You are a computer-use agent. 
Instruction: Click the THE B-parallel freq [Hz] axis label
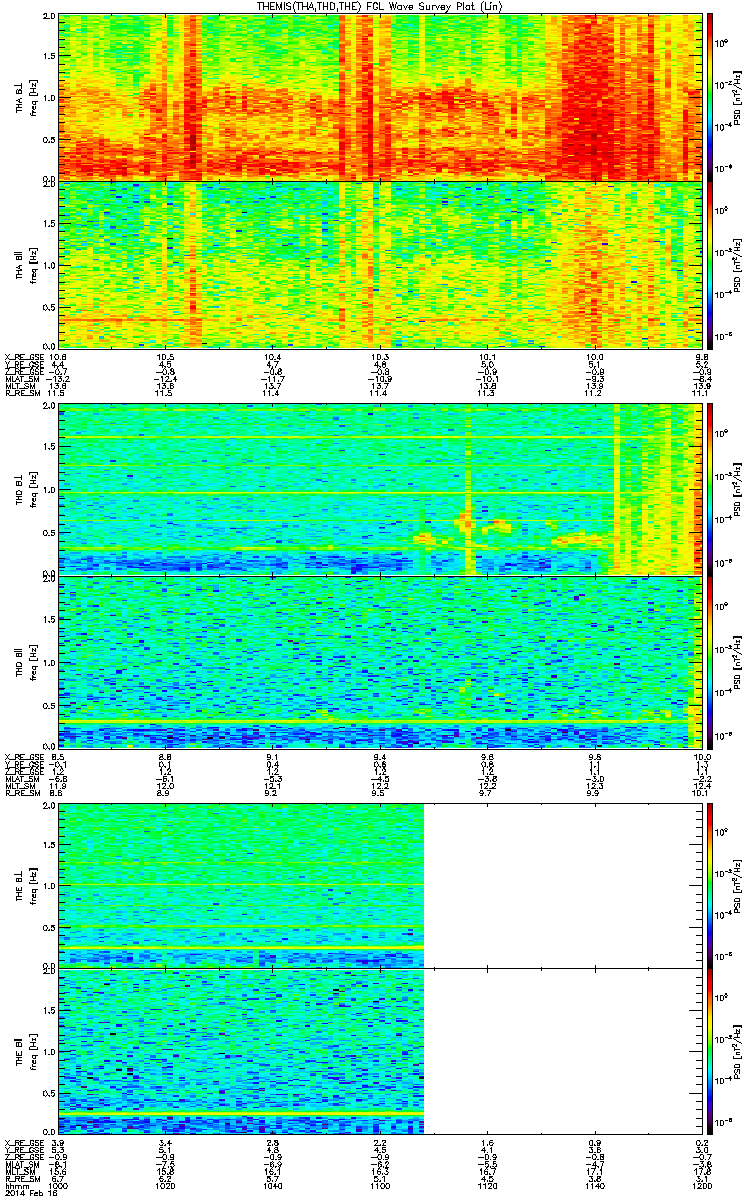tap(34, 1050)
